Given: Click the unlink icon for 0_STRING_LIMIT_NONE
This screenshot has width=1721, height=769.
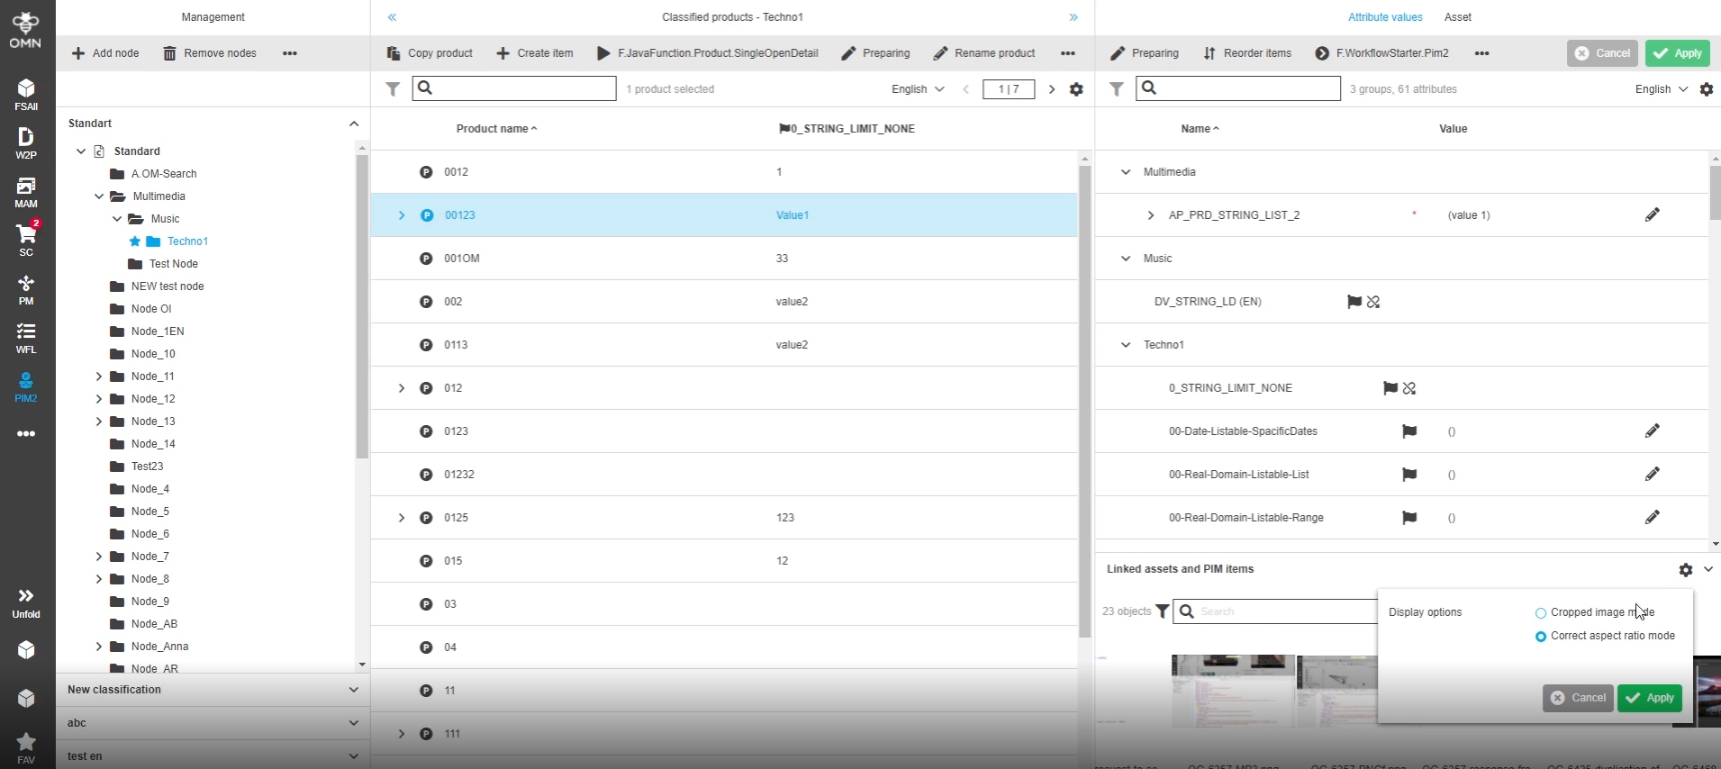Looking at the screenshot, I should (1409, 388).
